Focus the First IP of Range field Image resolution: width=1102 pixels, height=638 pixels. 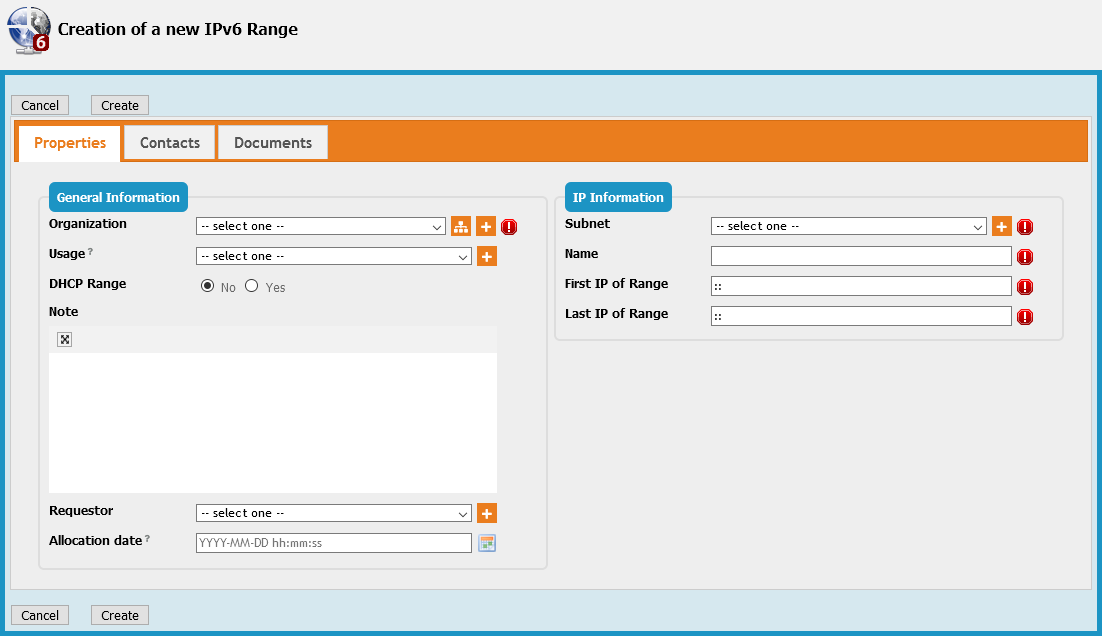(x=861, y=287)
